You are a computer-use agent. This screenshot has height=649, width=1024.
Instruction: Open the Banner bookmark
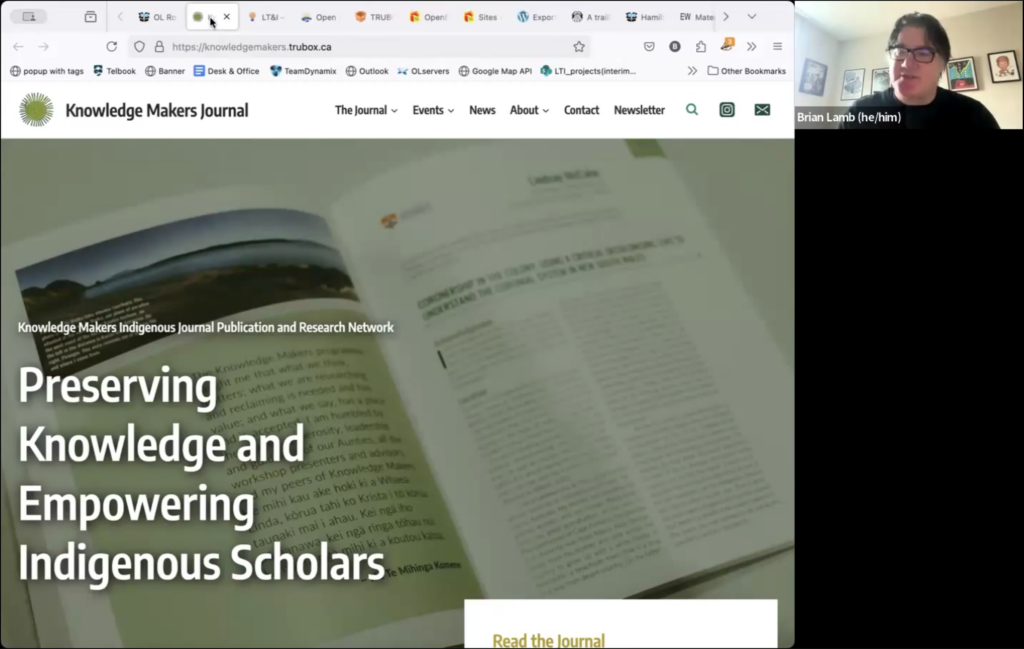click(165, 71)
